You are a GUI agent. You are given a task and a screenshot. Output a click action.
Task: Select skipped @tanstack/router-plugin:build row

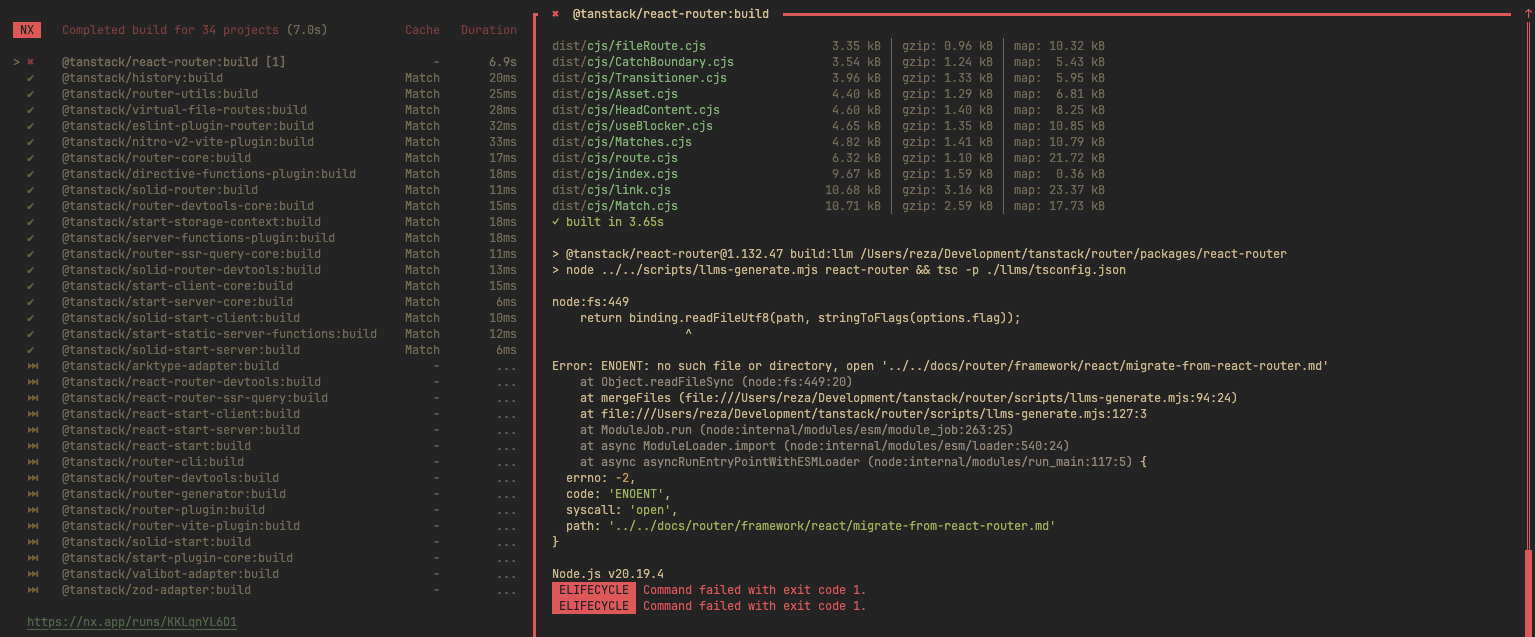point(265,510)
